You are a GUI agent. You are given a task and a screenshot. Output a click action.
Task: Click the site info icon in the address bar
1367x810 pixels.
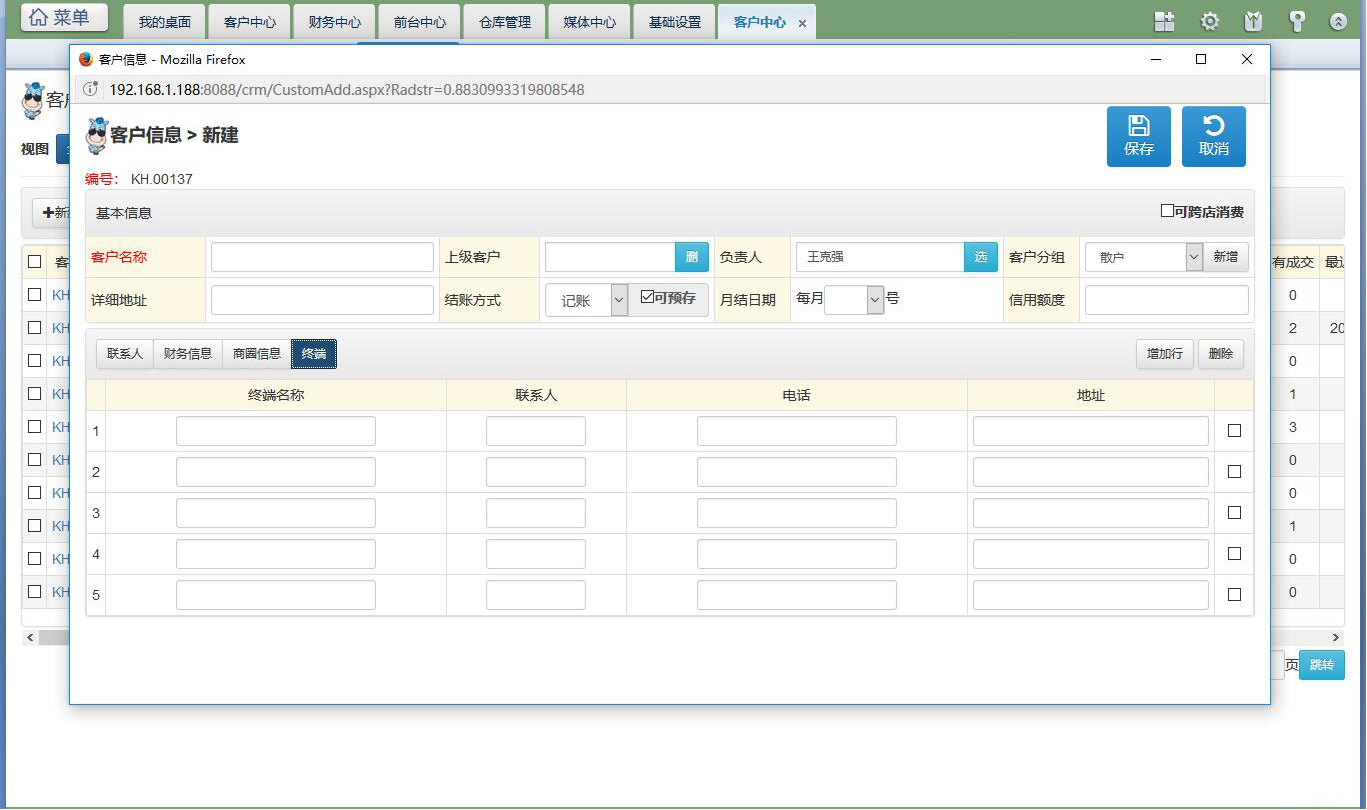pos(90,89)
